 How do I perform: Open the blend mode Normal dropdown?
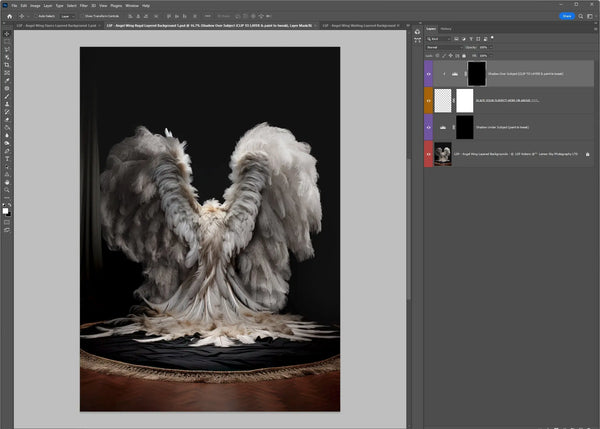click(443, 47)
